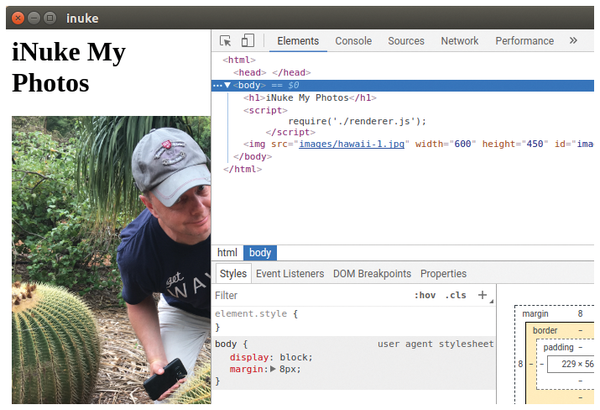600x410 pixels.
Task: Click the 229 × 56 content size box
Action: pyautogui.click(x=571, y=364)
